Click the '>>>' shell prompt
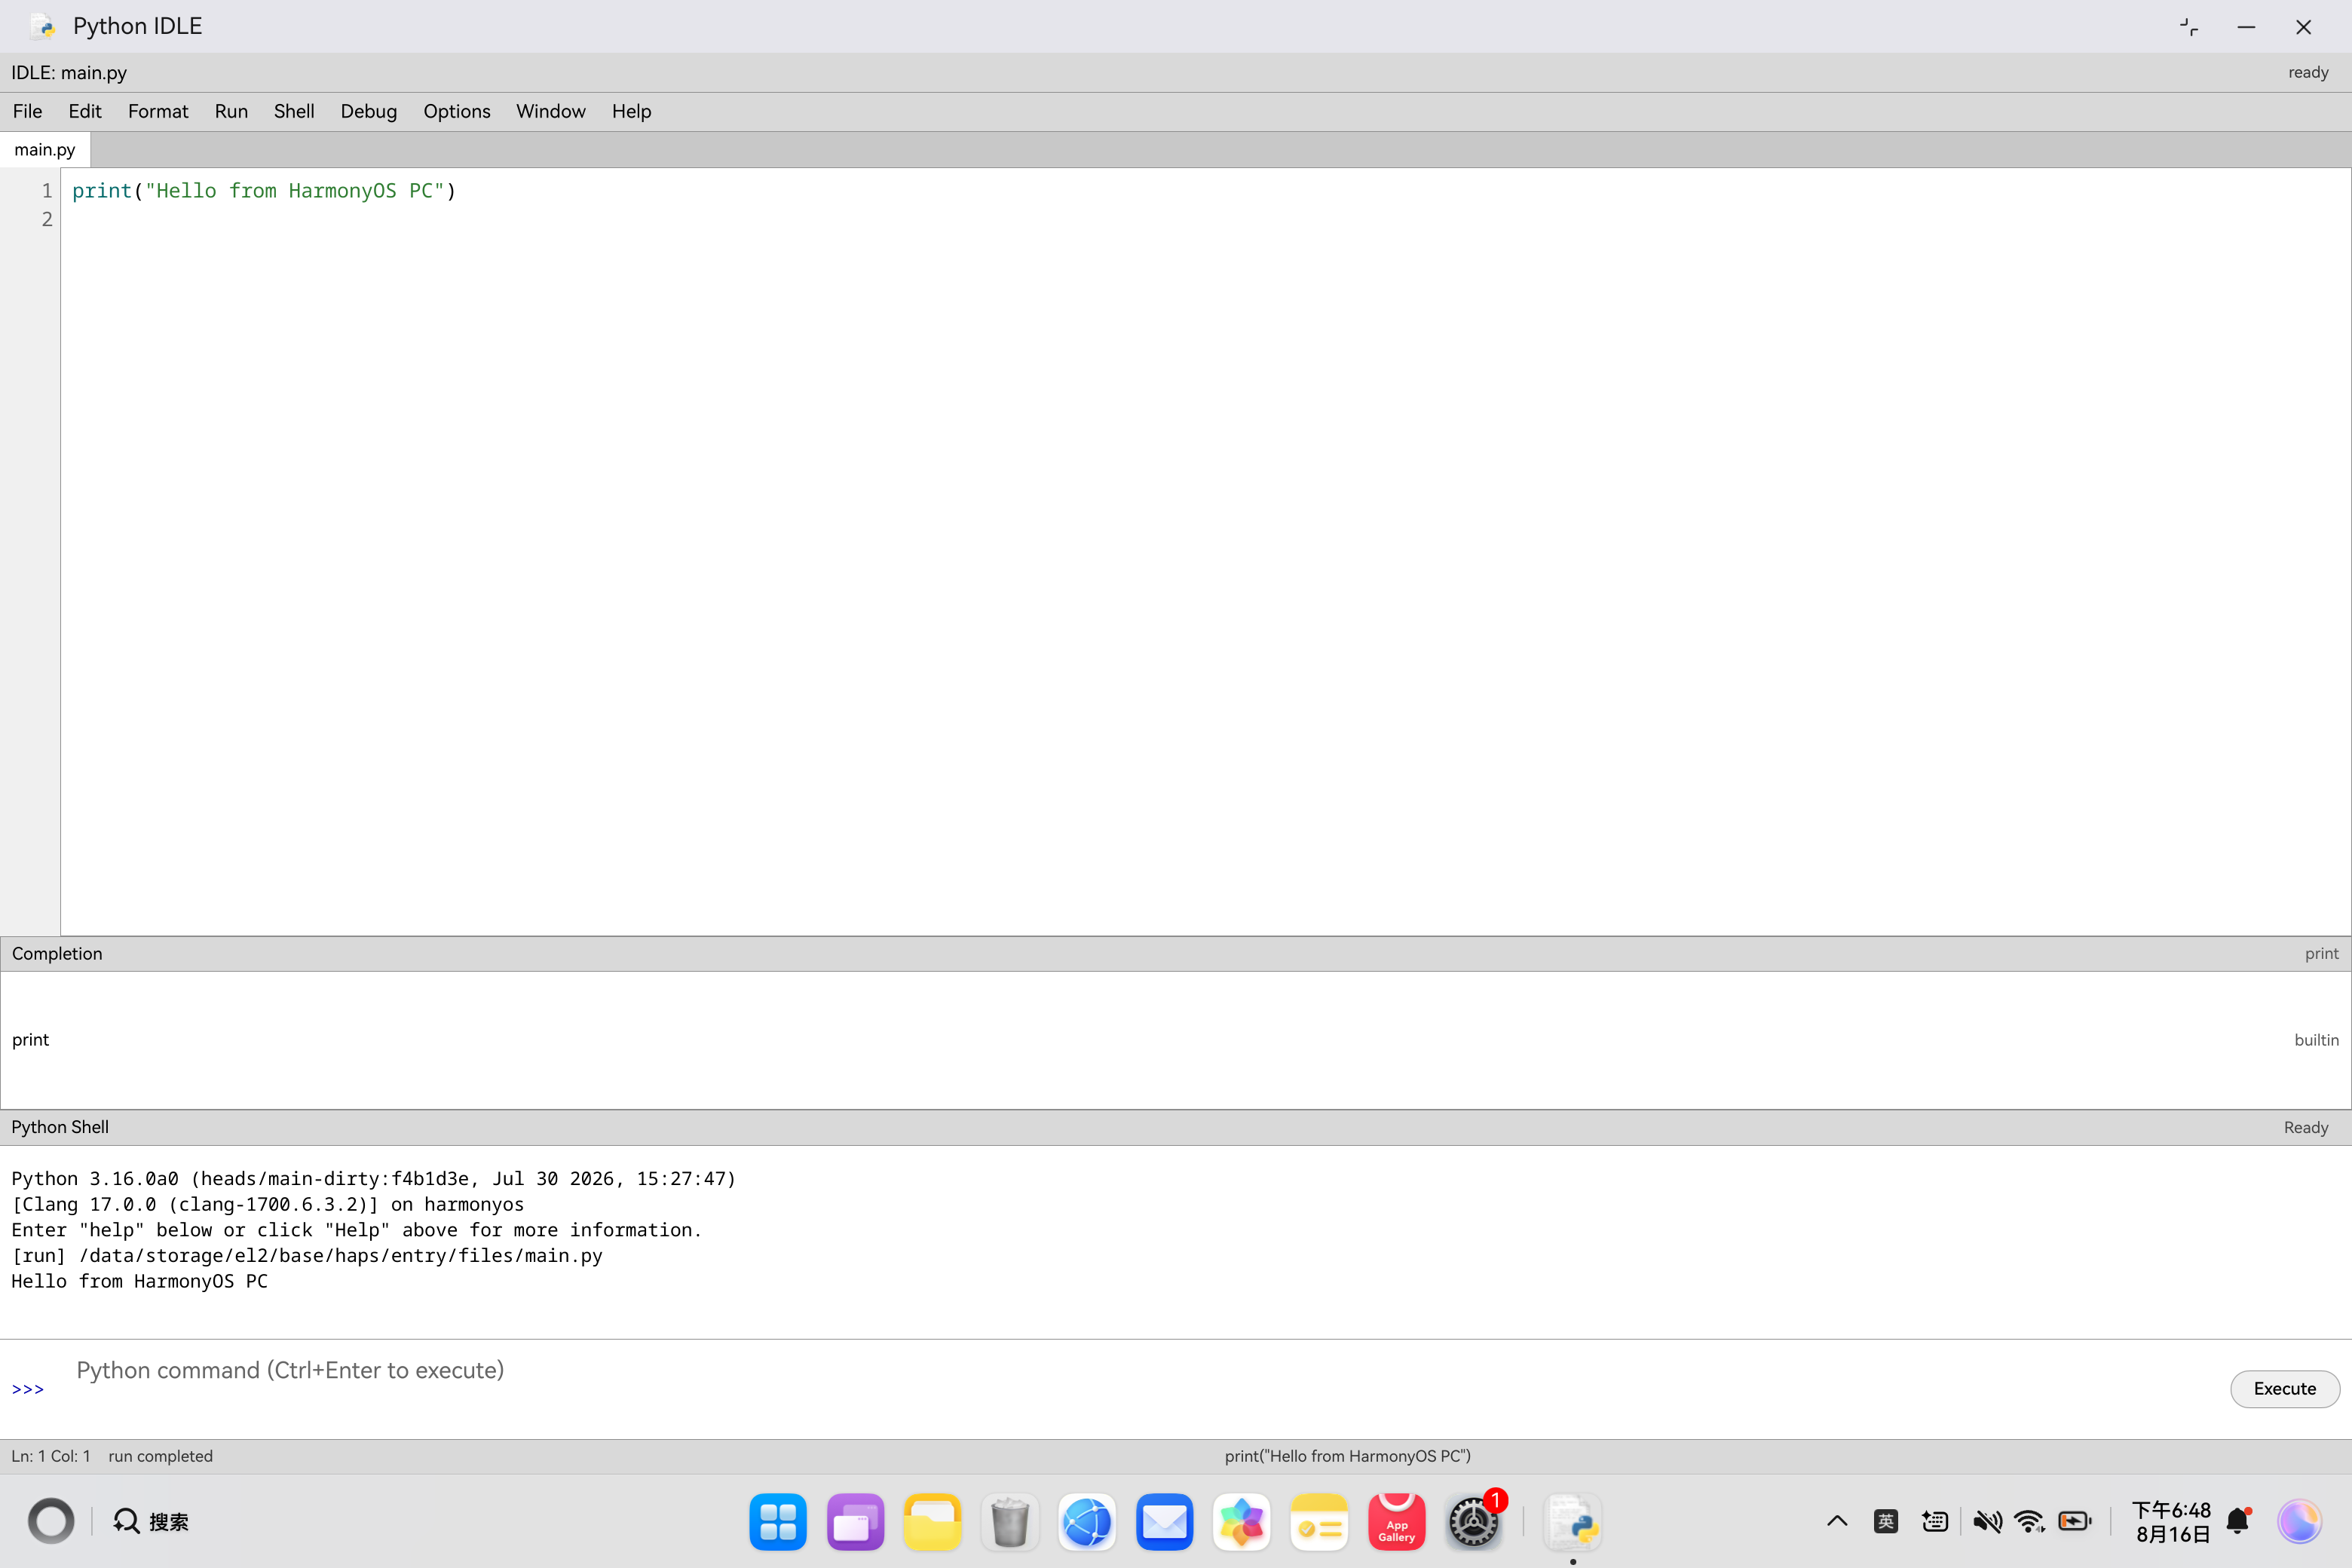Viewport: 2352px width, 1568px height. tap(28, 1389)
